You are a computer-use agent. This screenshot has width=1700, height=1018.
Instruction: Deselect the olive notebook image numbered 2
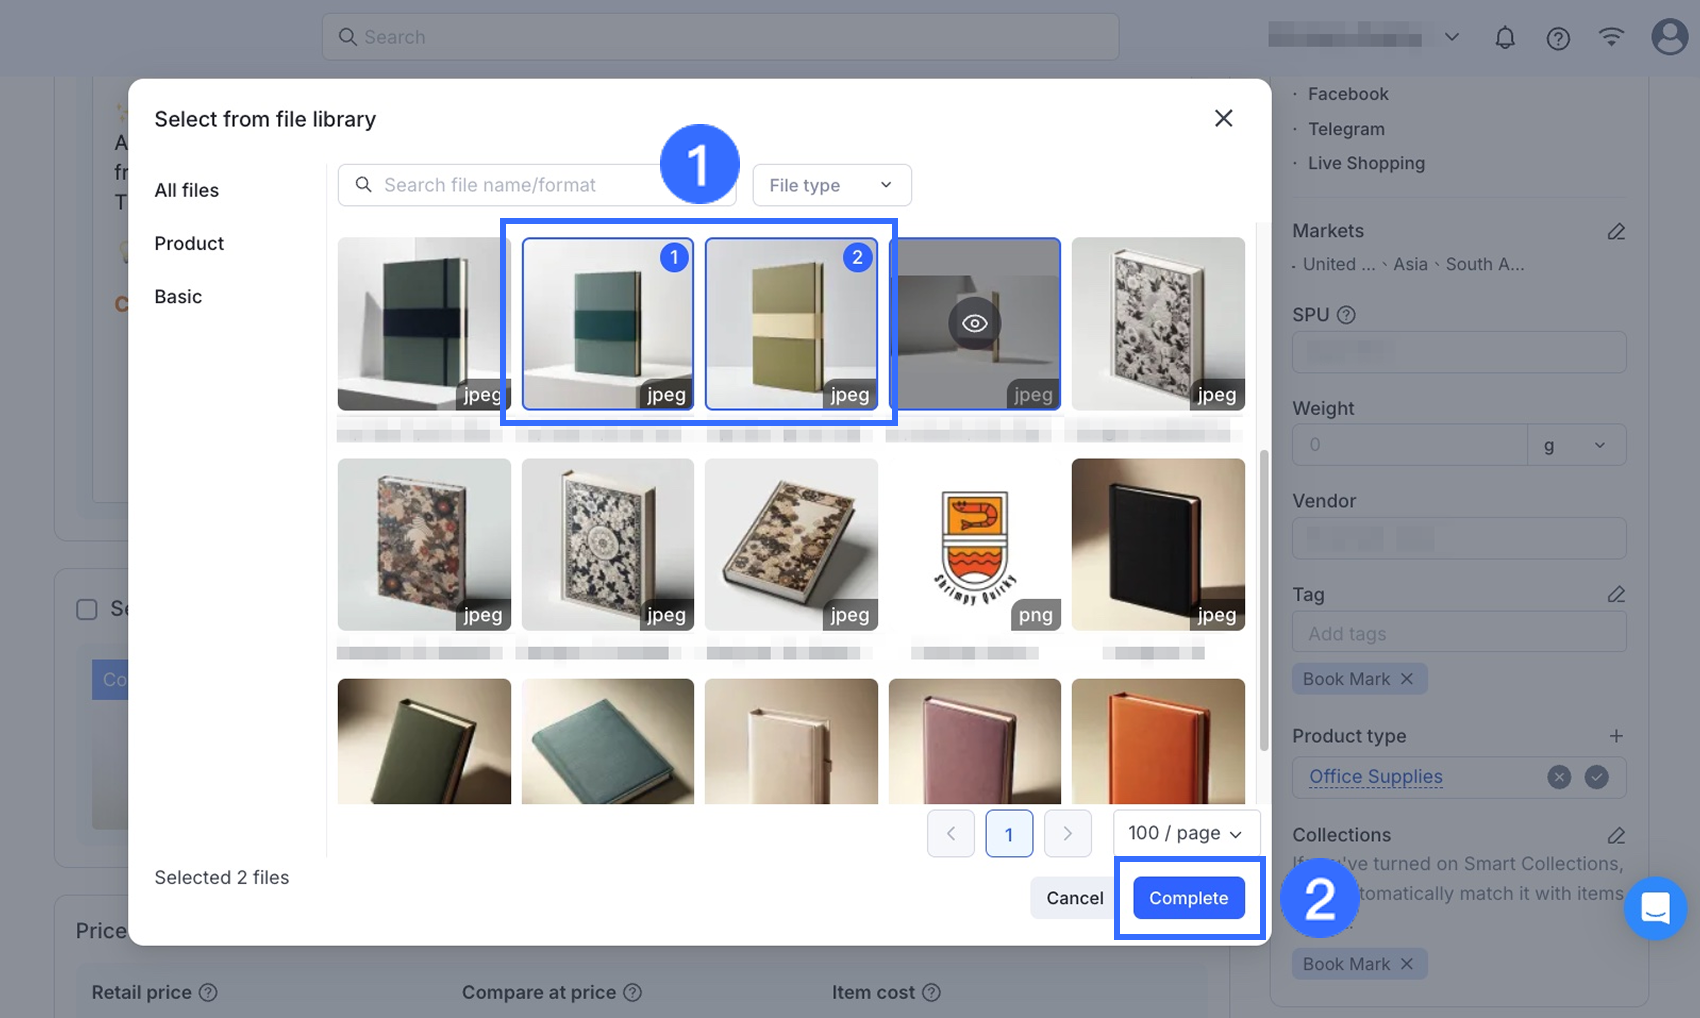[x=790, y=323]
